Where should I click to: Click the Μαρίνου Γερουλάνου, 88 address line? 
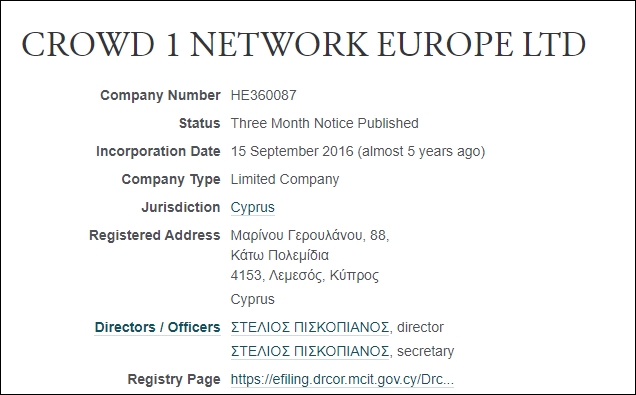coord(310,235)
